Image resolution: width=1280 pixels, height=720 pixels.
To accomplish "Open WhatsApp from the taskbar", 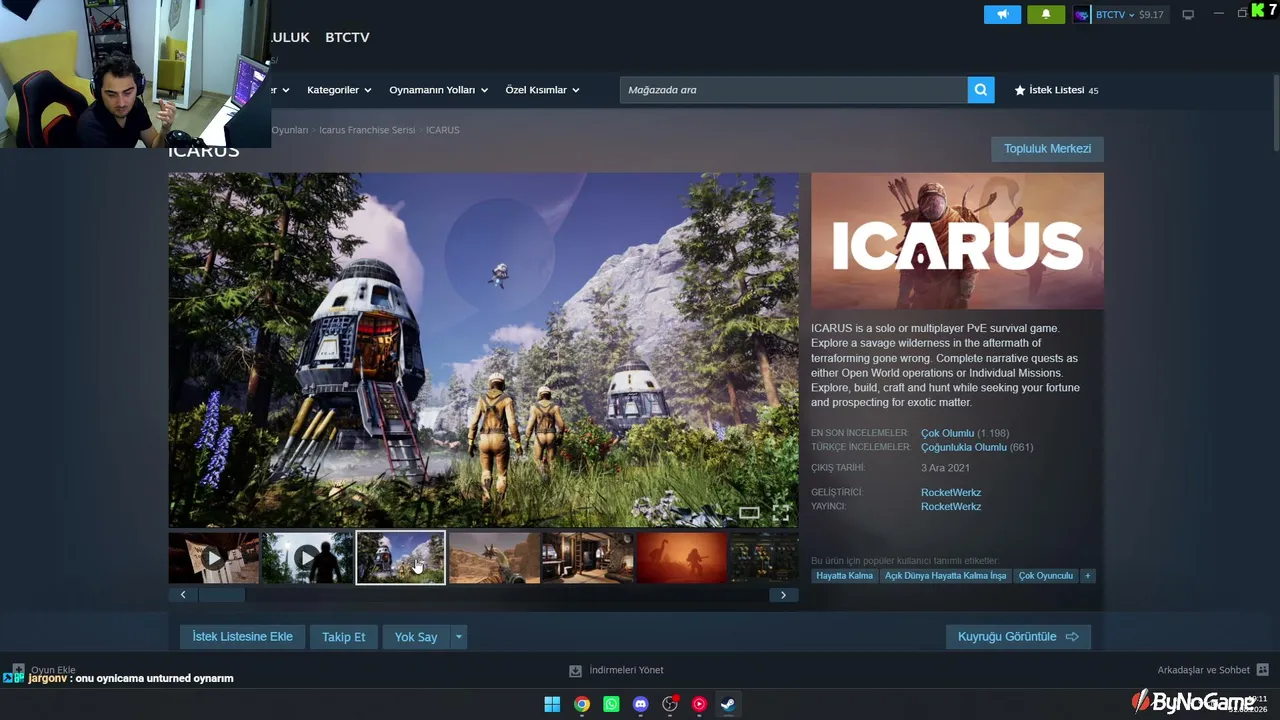I will coord(611,704).
